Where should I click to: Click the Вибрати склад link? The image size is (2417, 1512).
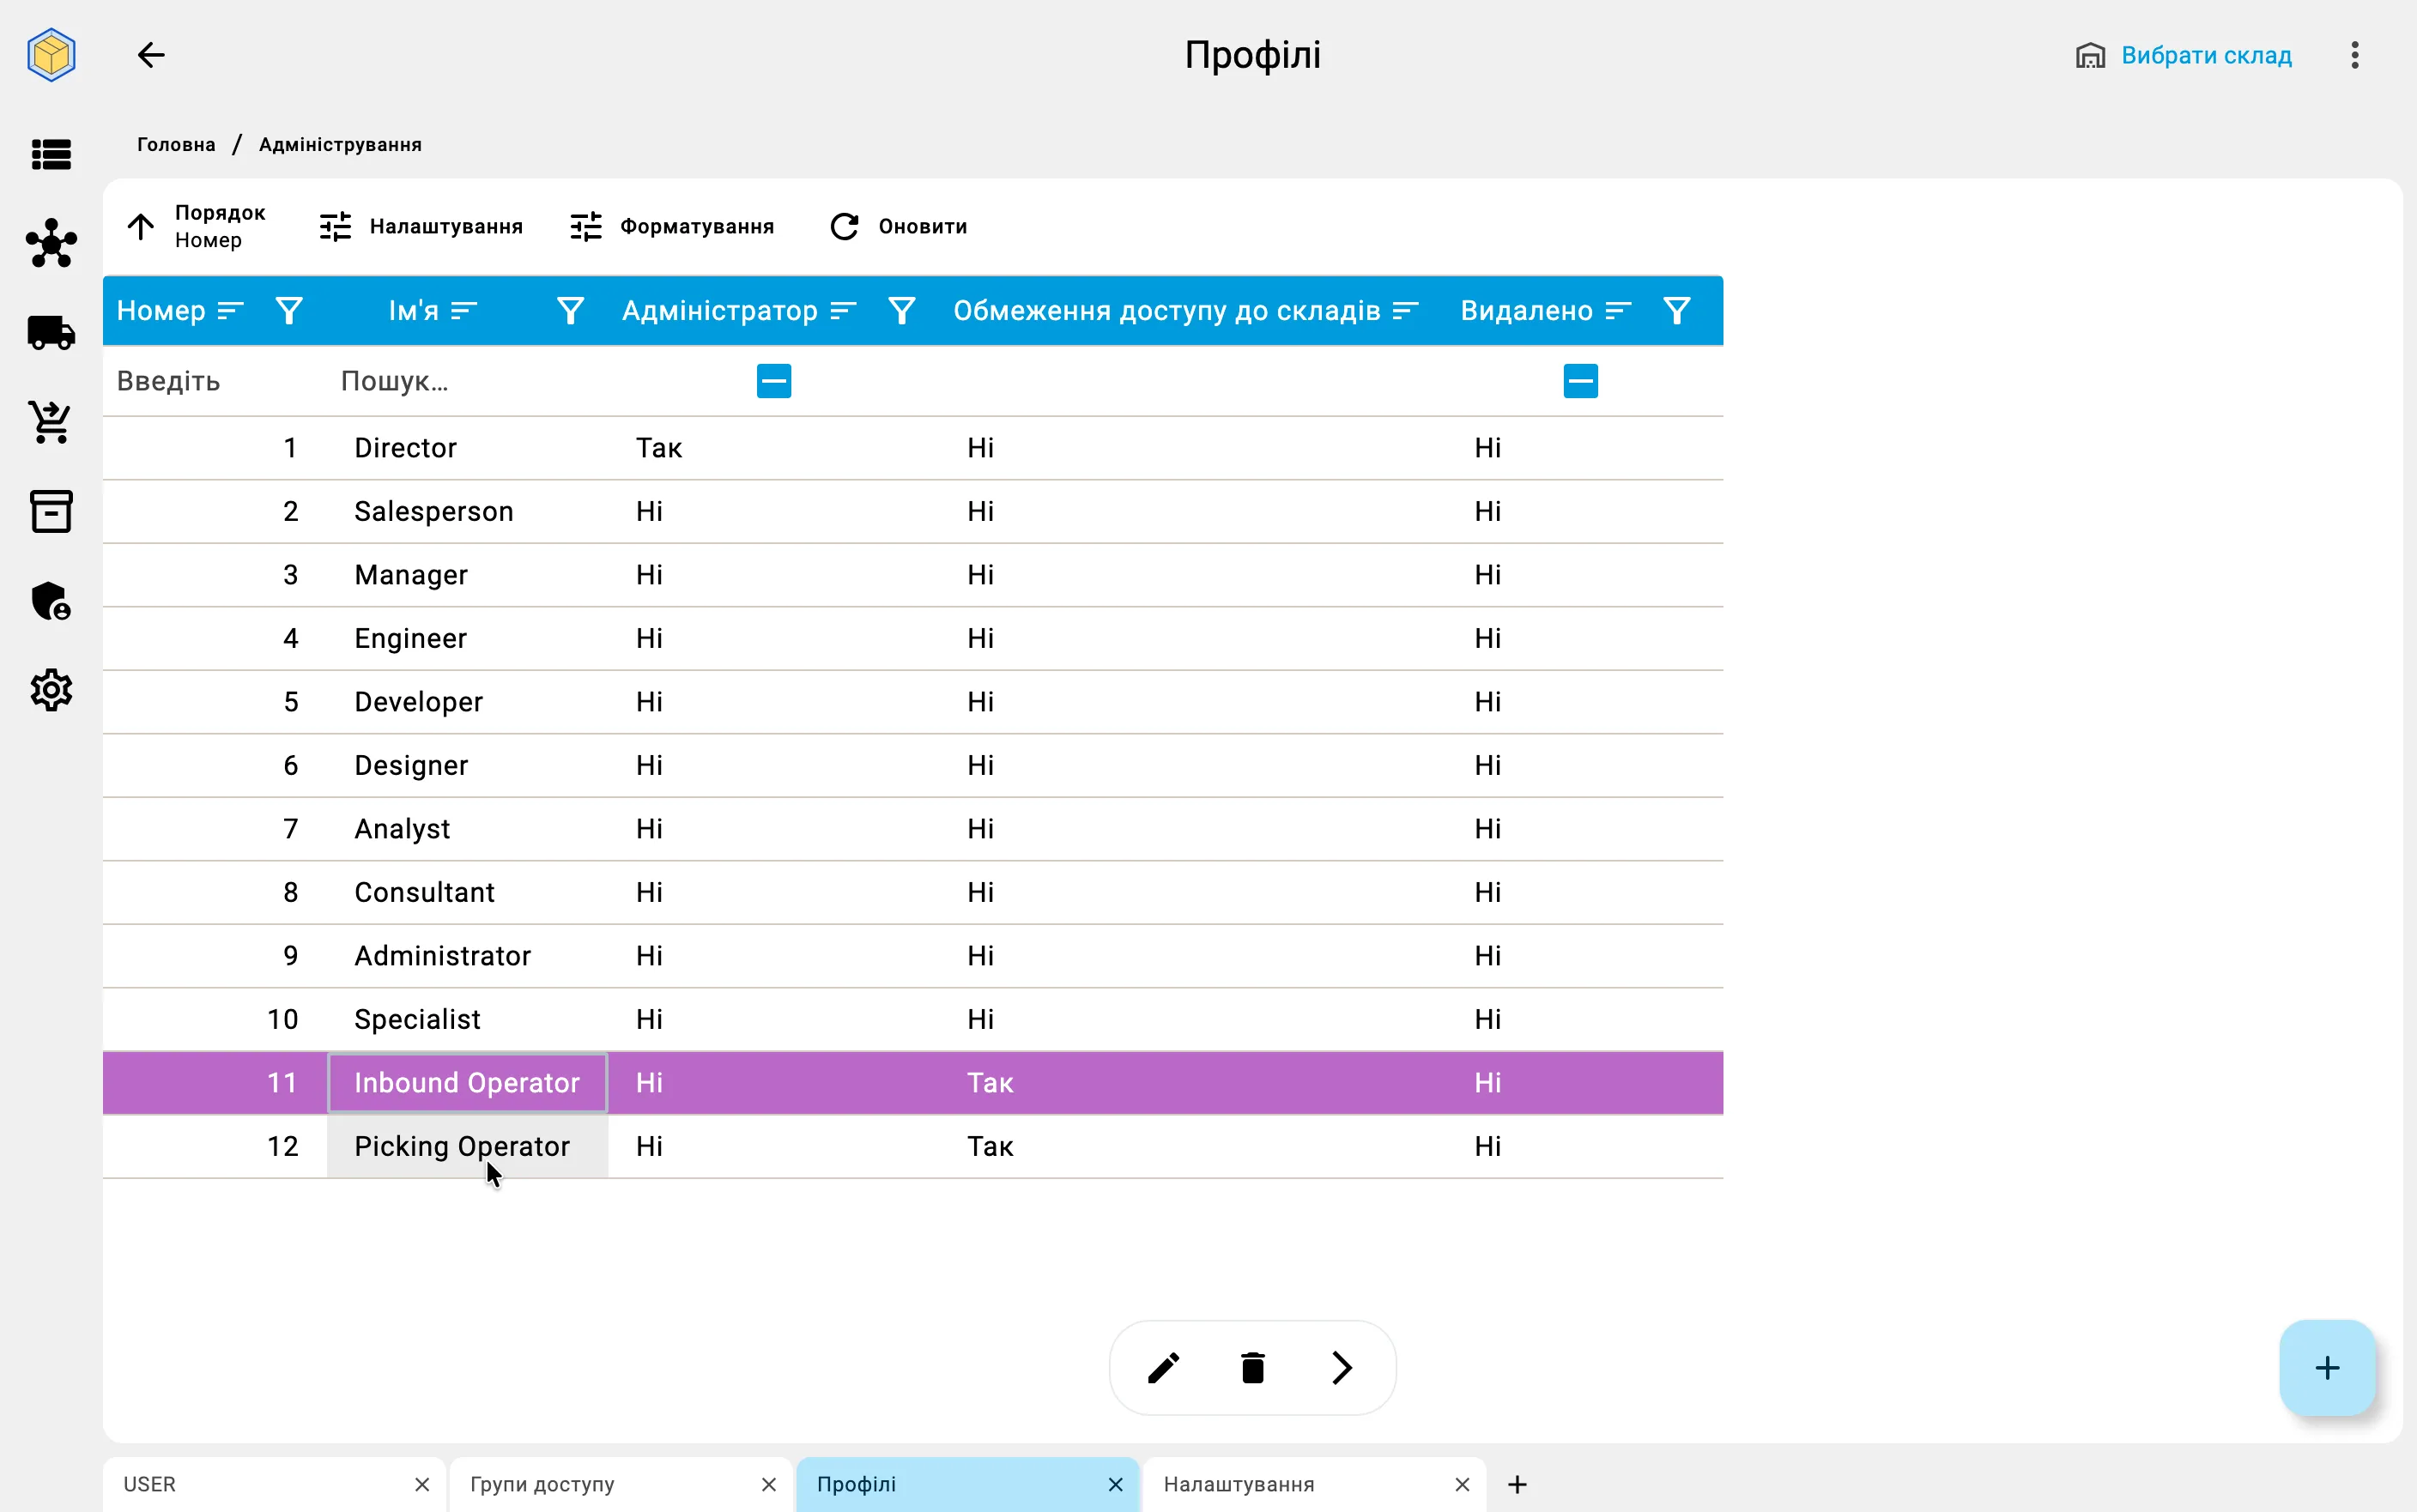click(2206, 55)
